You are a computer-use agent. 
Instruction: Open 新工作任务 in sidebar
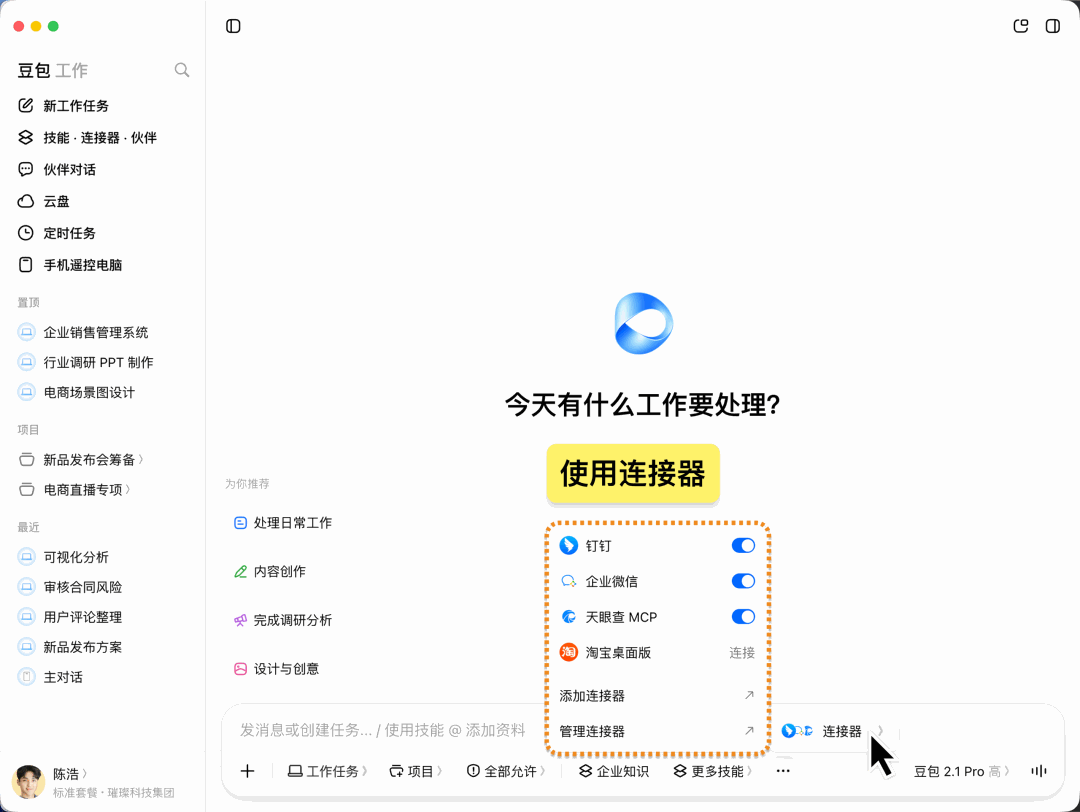[x=76, y=105]
